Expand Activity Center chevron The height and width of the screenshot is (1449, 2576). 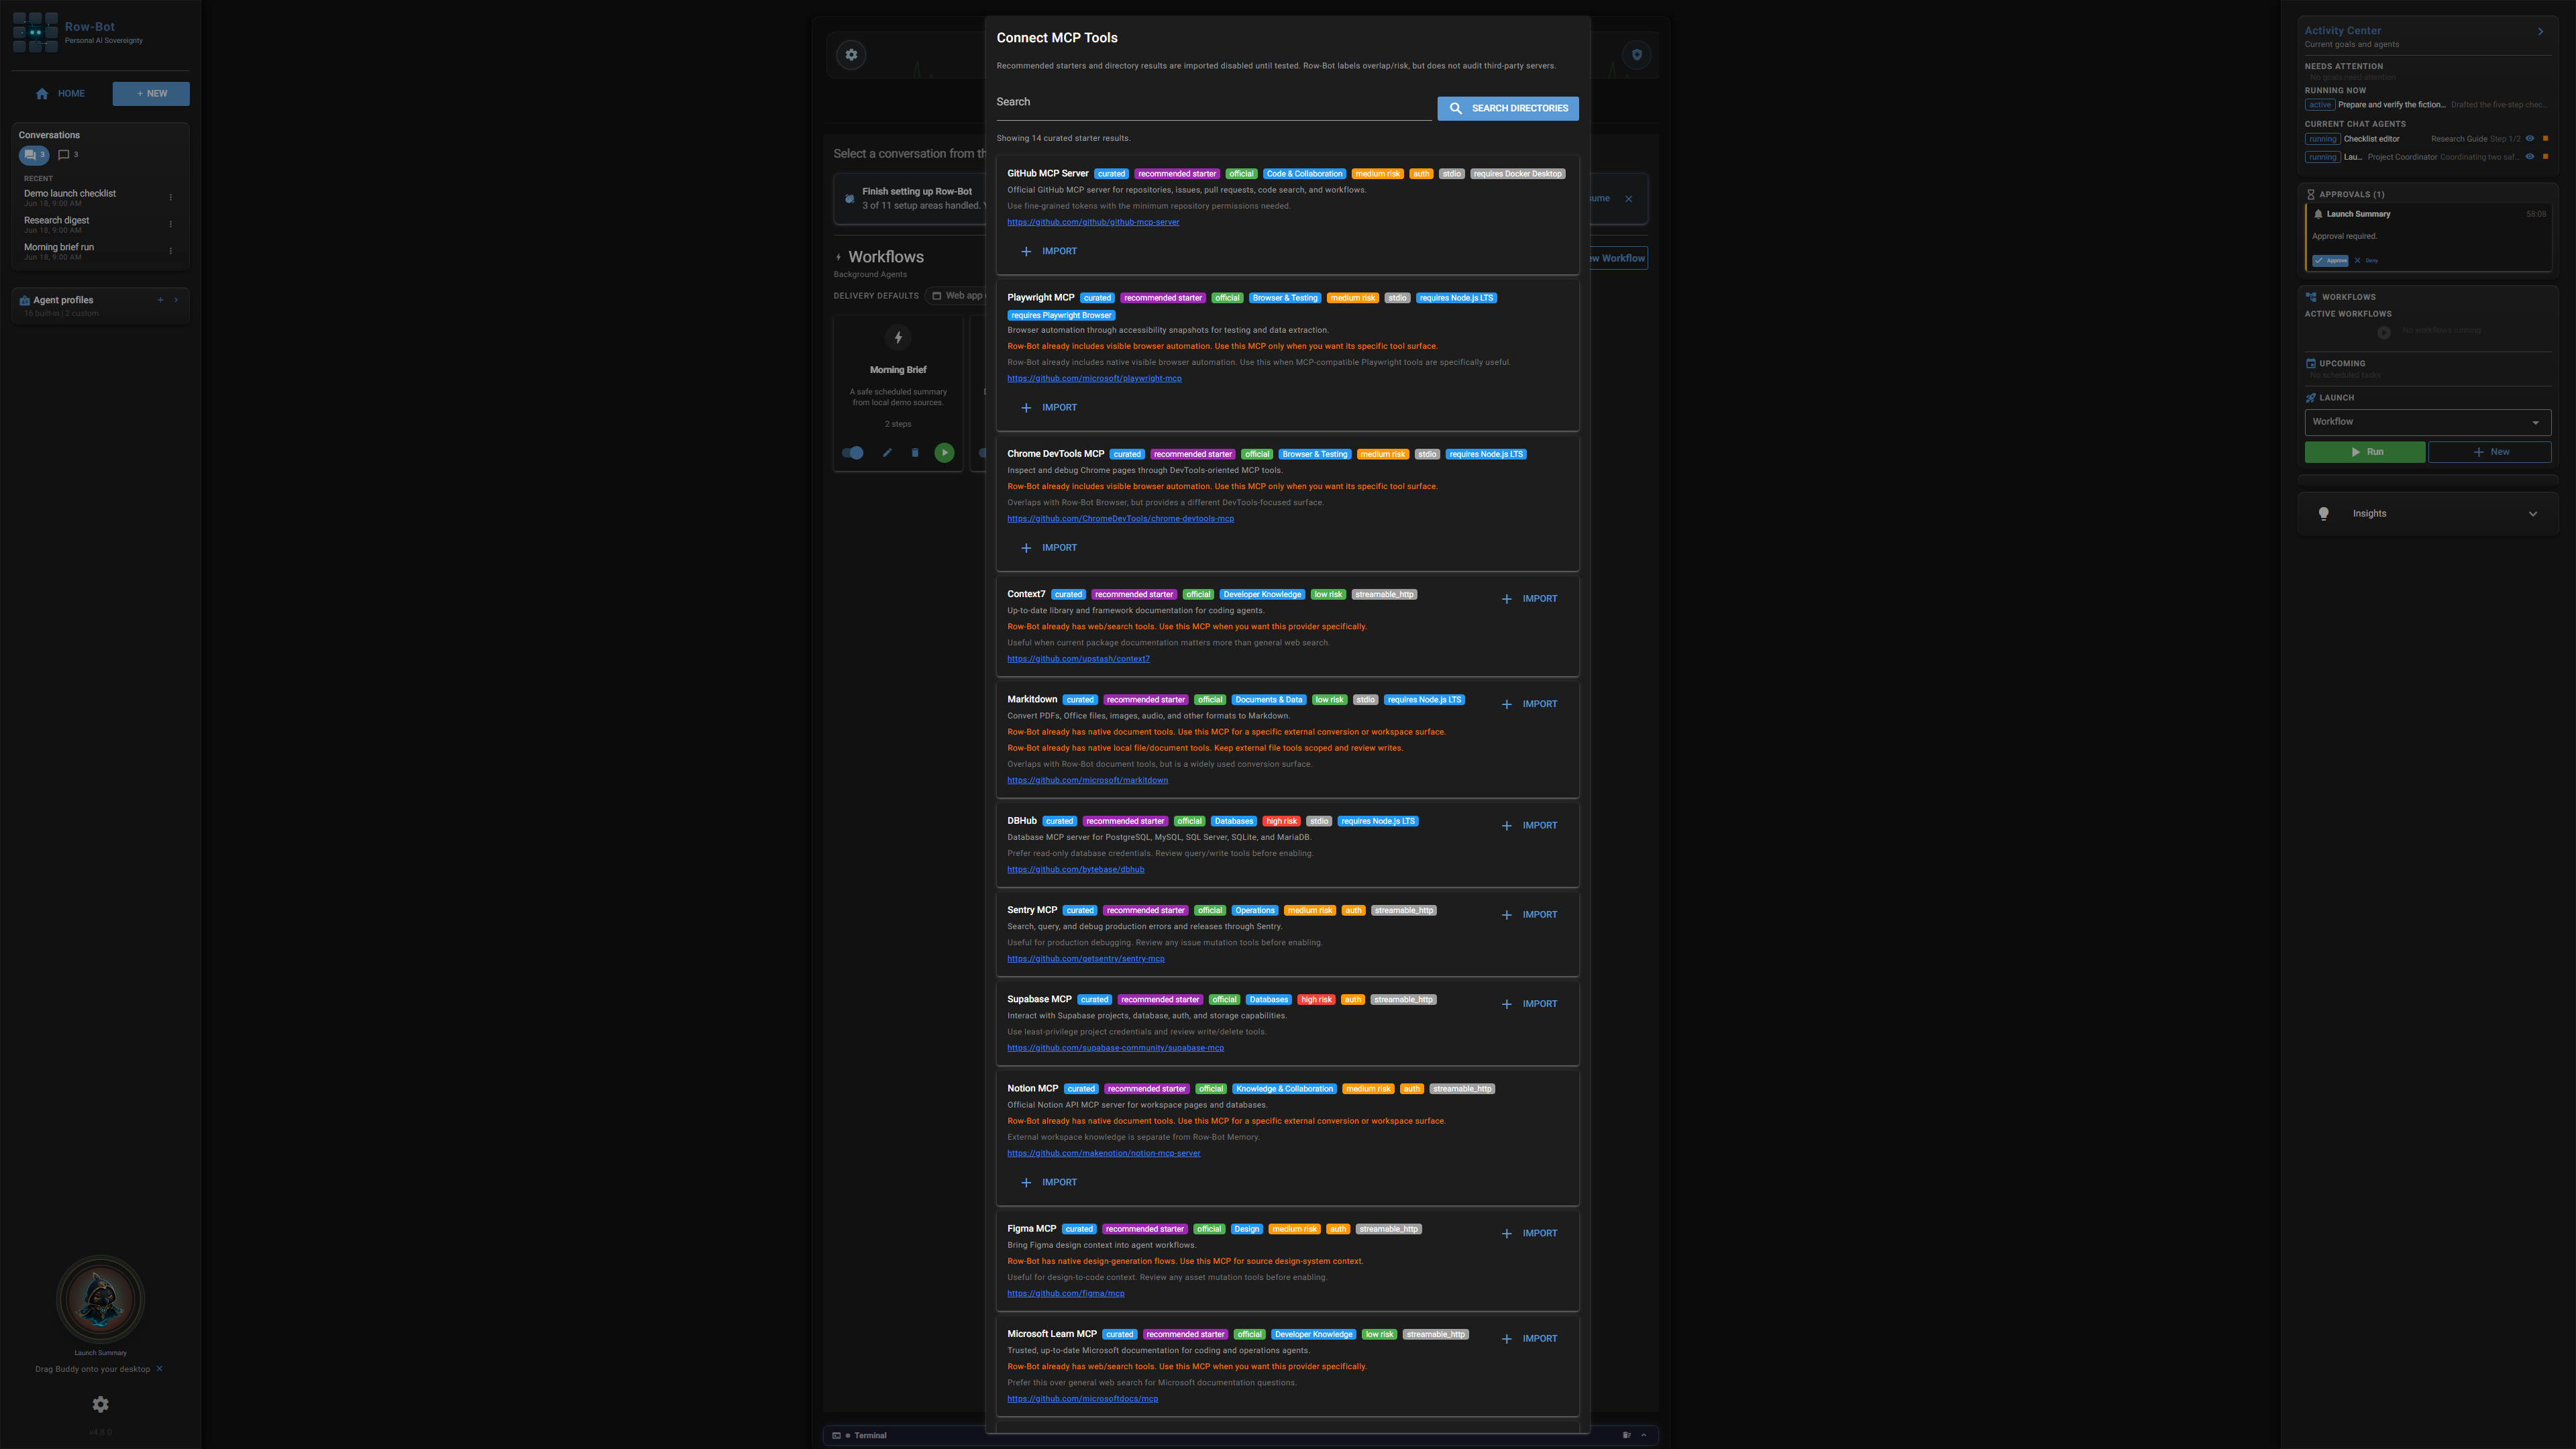click(x=2540, y=32)
